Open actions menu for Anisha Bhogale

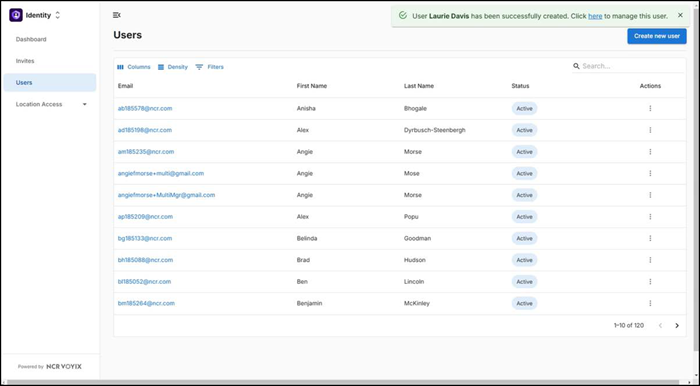click(650, 108)
